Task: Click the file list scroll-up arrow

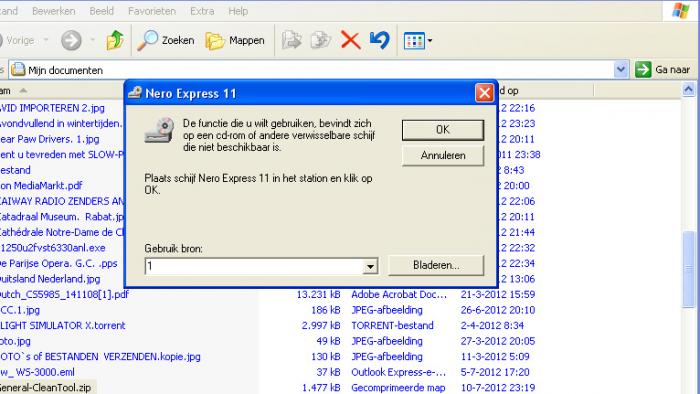Action: pyautogui.click(x=688, y=90)
